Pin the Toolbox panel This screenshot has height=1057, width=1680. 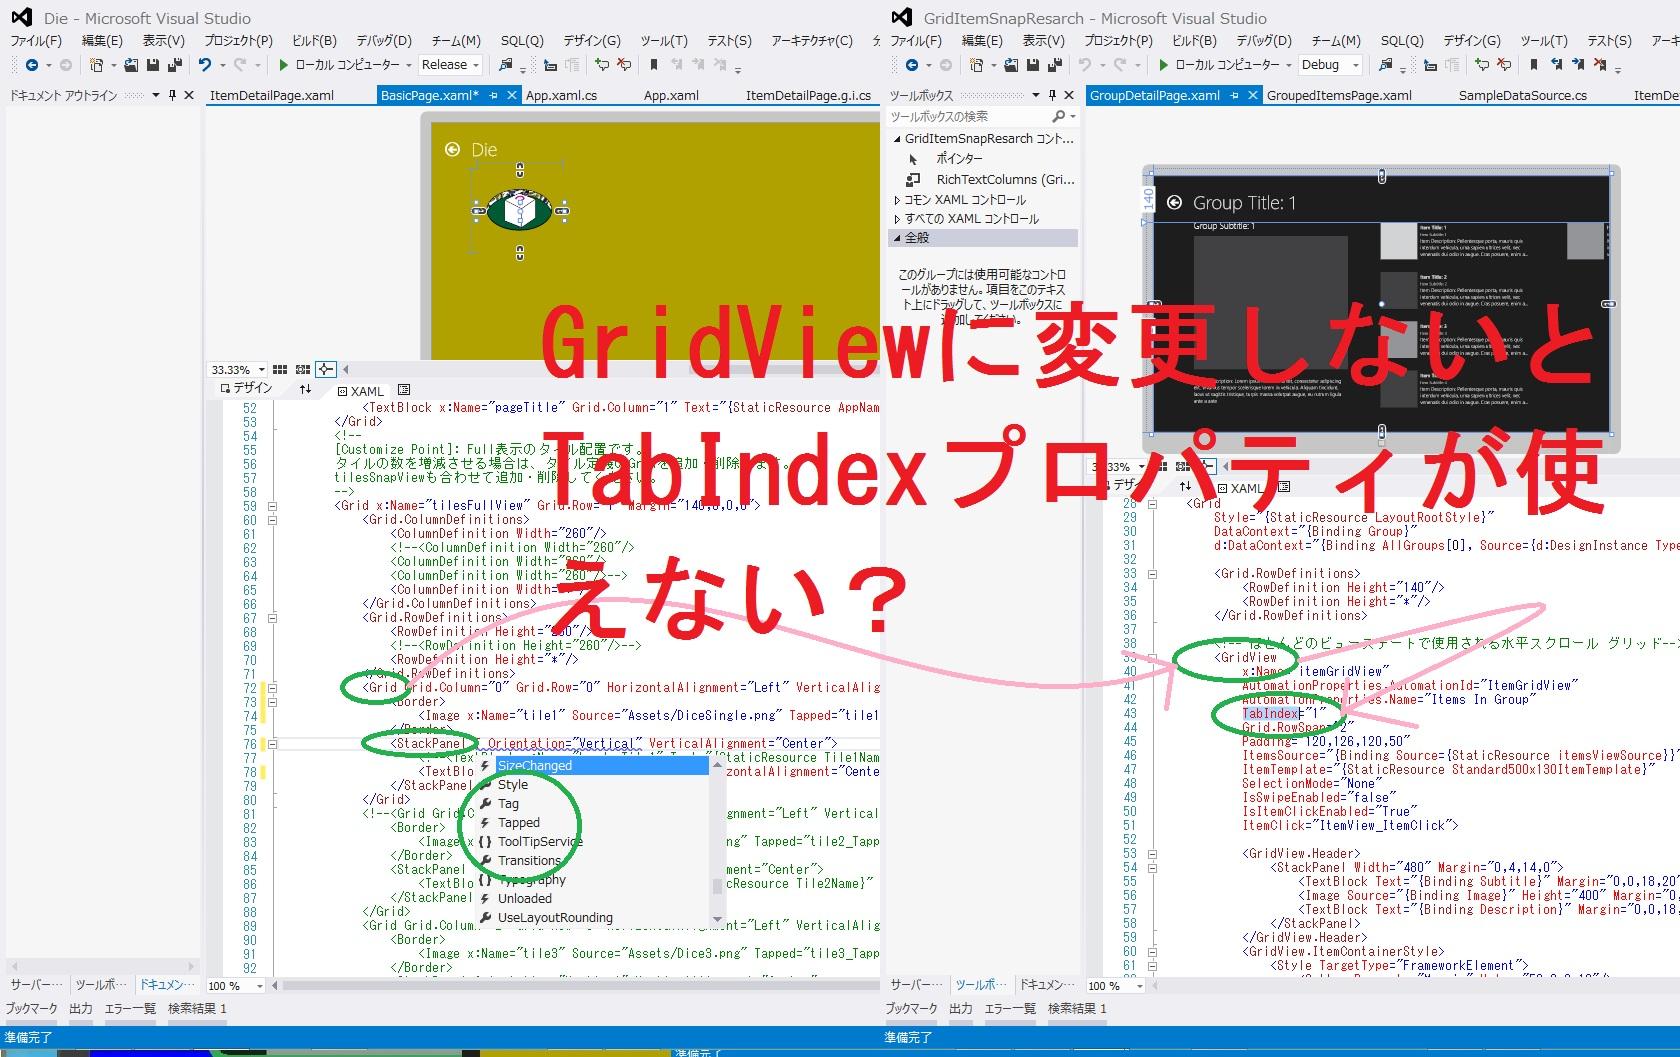point(1052,95)
